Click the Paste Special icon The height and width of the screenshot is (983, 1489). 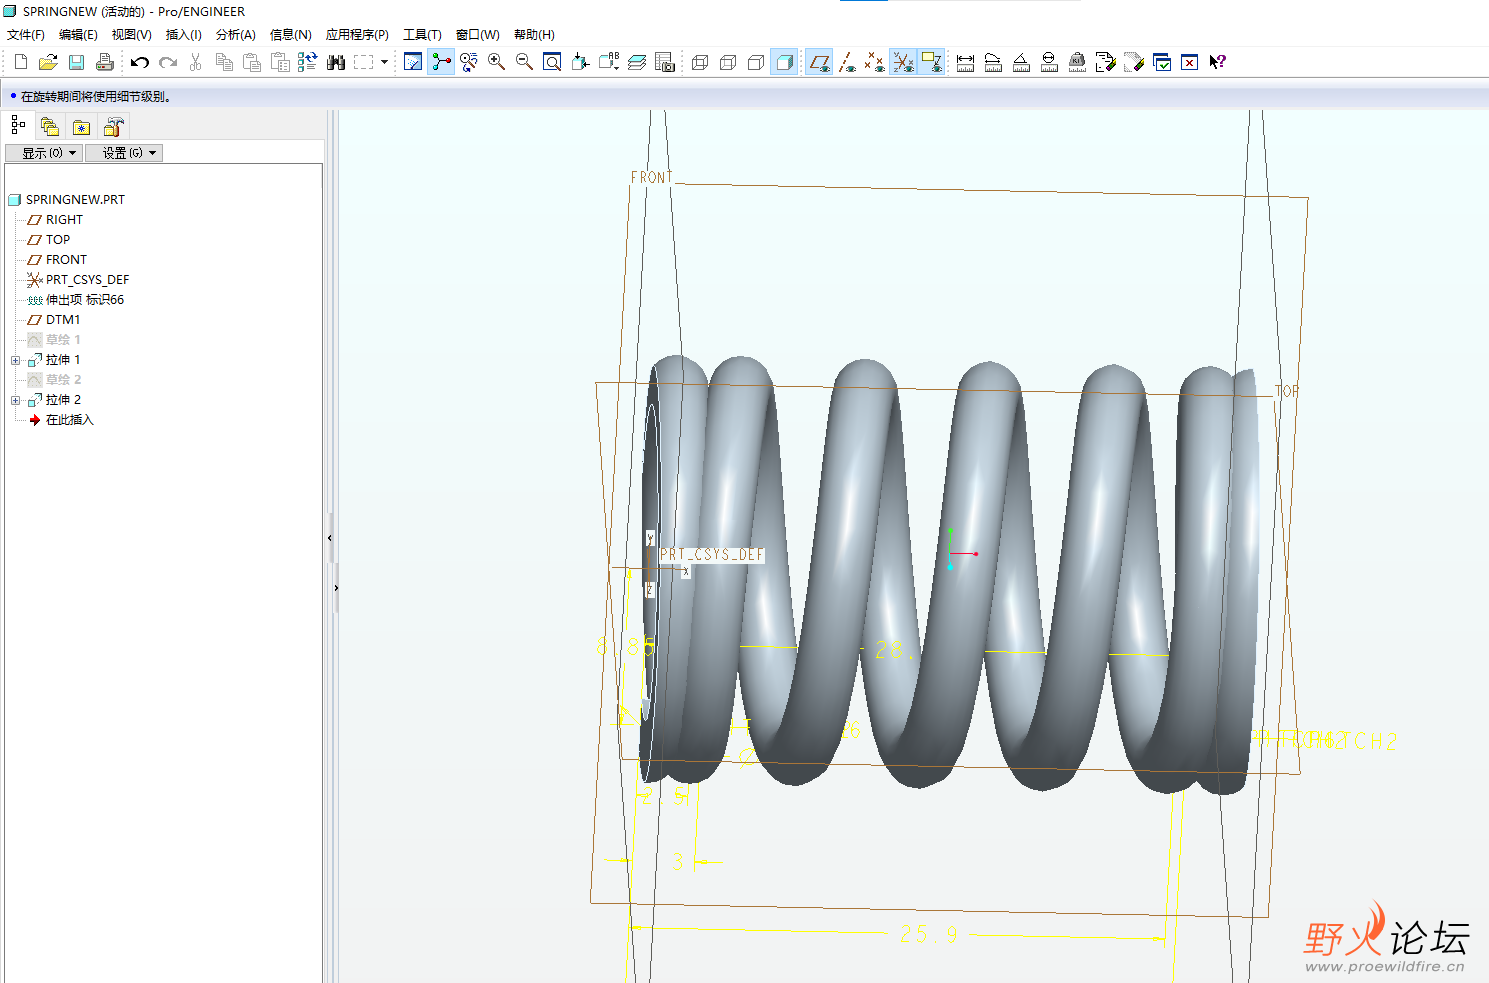coord(280,62)
